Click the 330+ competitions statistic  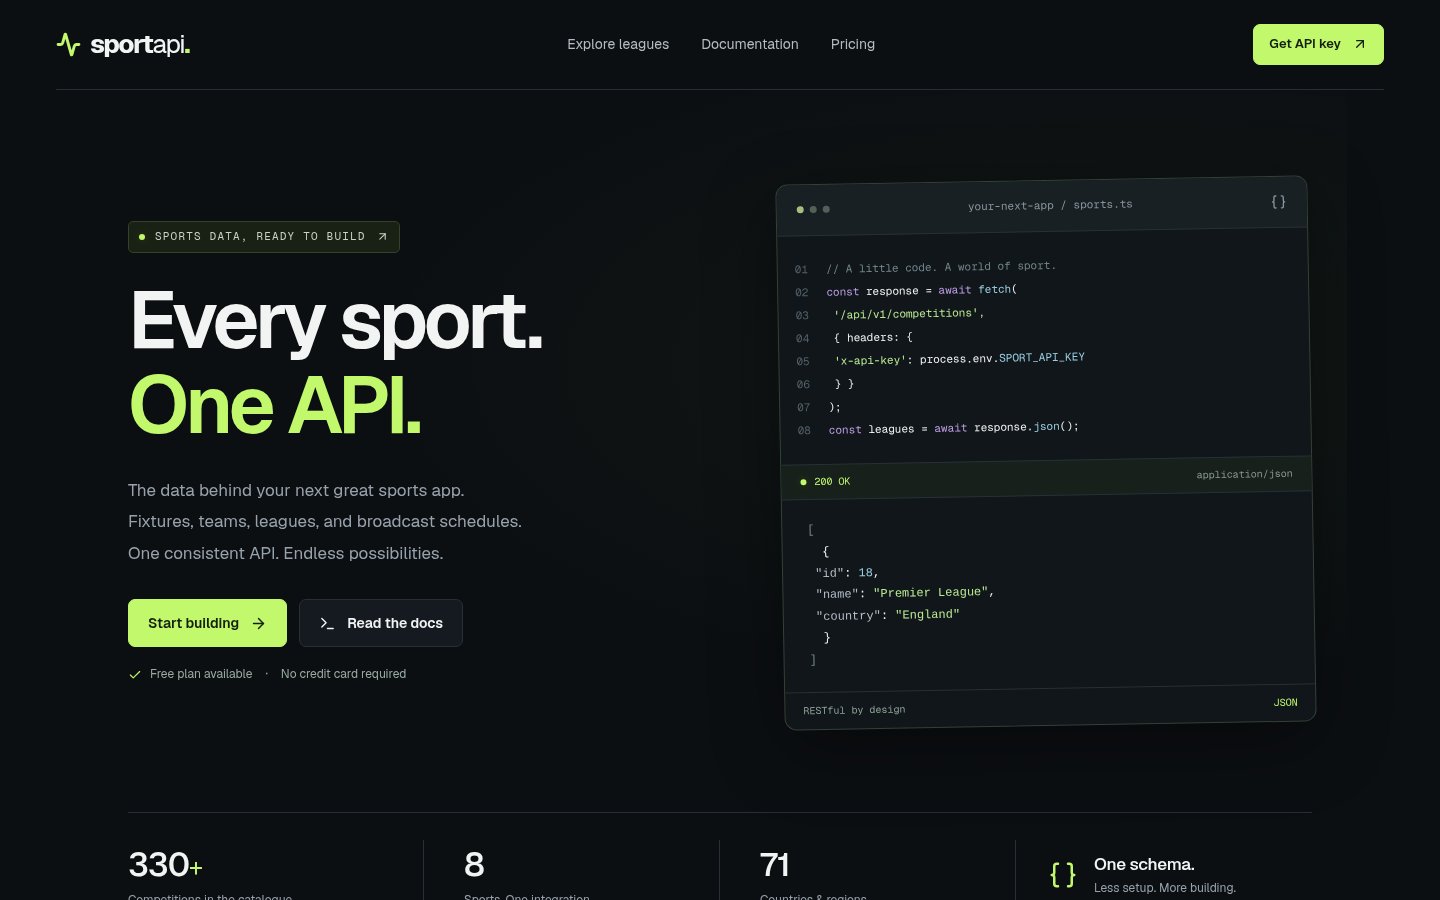pyautogui.click(x=166, y=865)
